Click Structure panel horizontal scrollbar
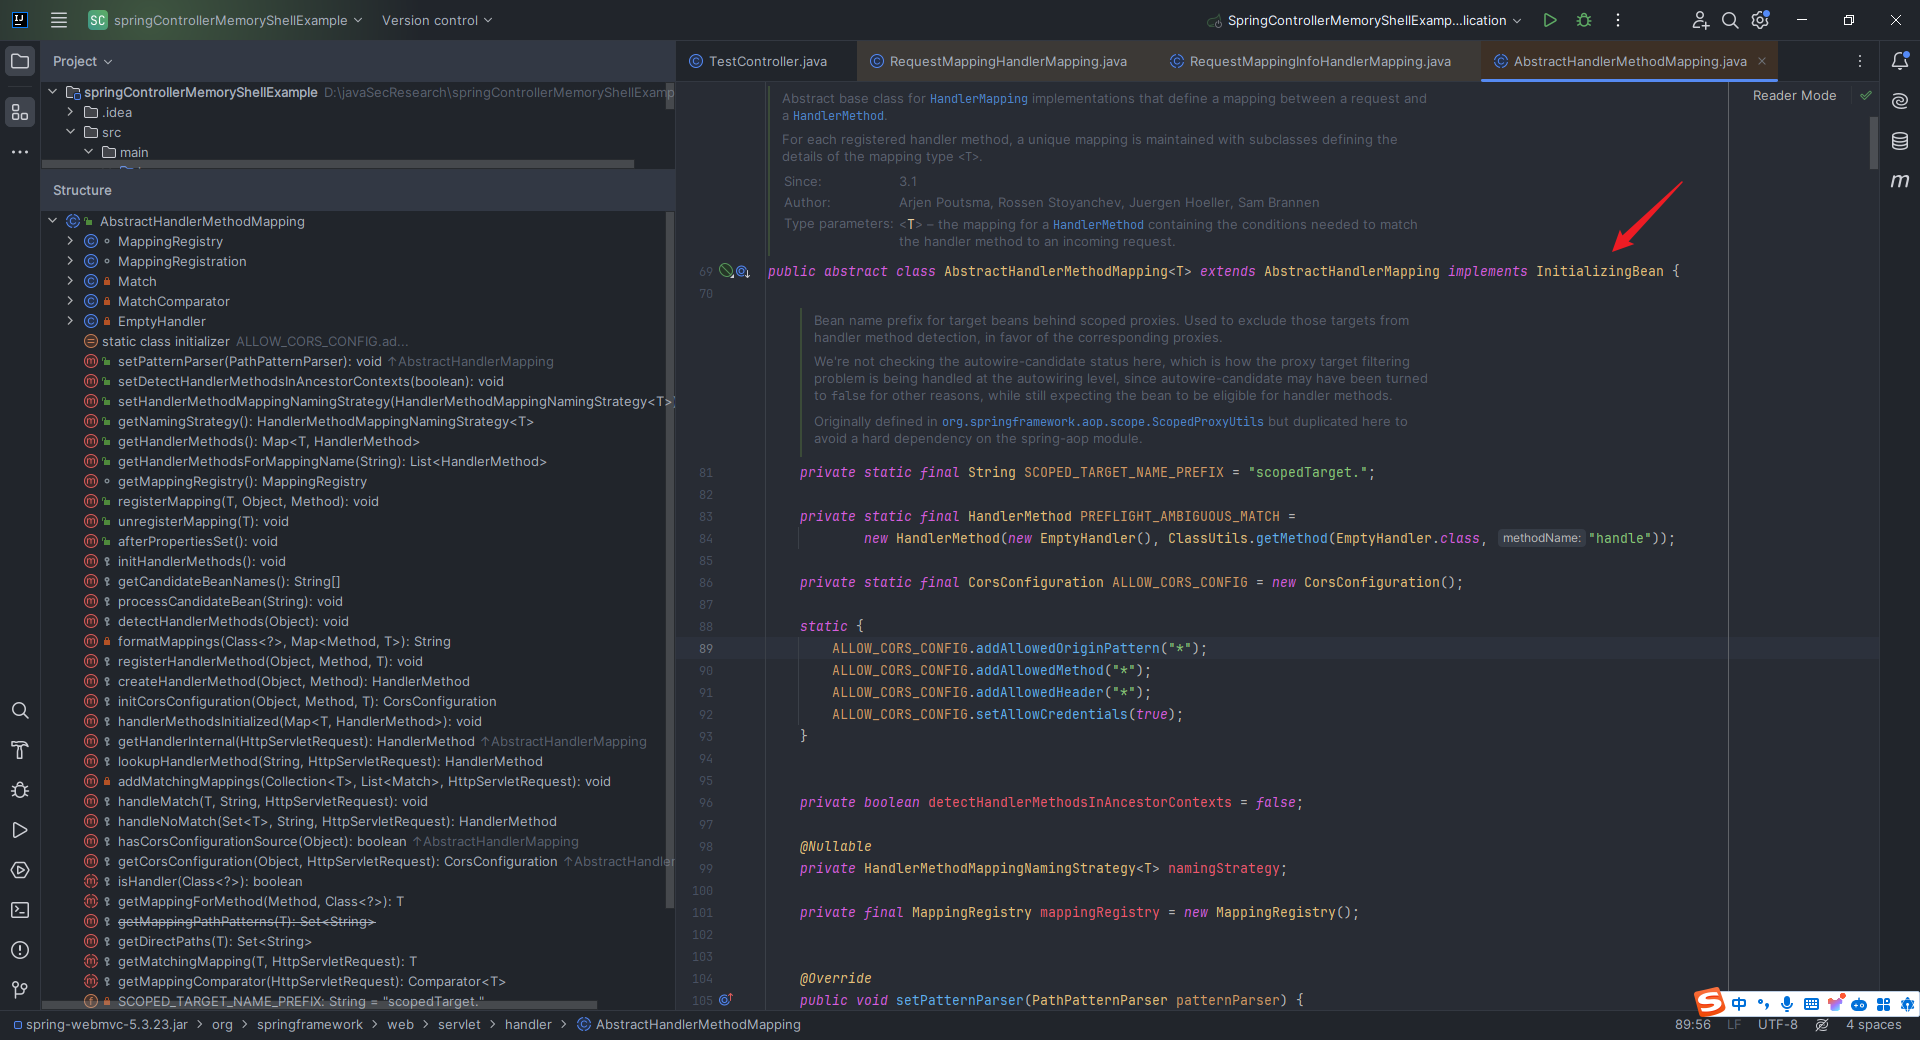The height and width of the screenshot is (1040, 1920). point(319,1004)
